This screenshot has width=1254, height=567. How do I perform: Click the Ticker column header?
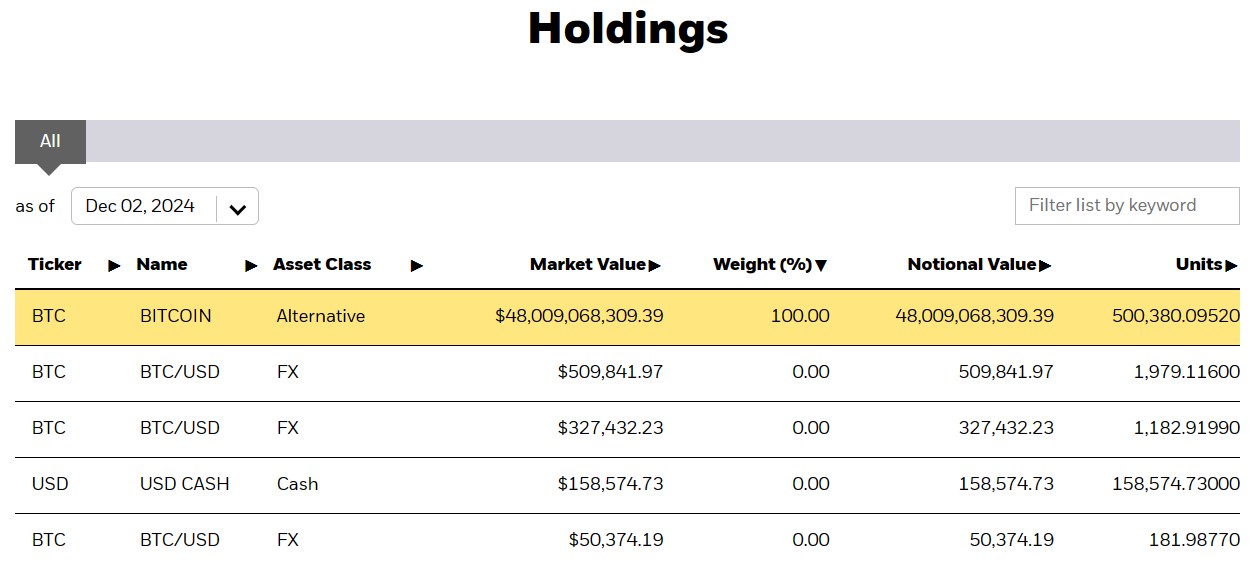(55, 265)
